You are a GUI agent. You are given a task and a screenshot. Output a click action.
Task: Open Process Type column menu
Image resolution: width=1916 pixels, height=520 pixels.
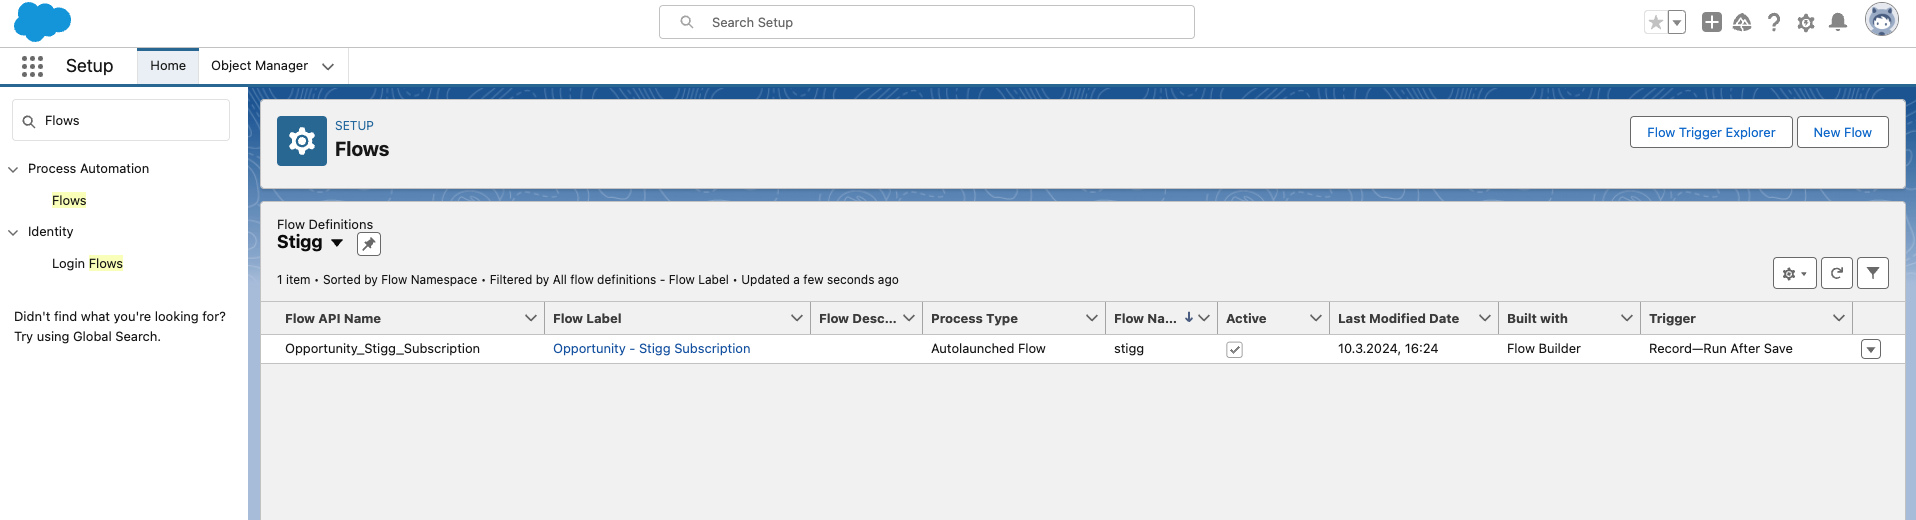coord(1092,318)
